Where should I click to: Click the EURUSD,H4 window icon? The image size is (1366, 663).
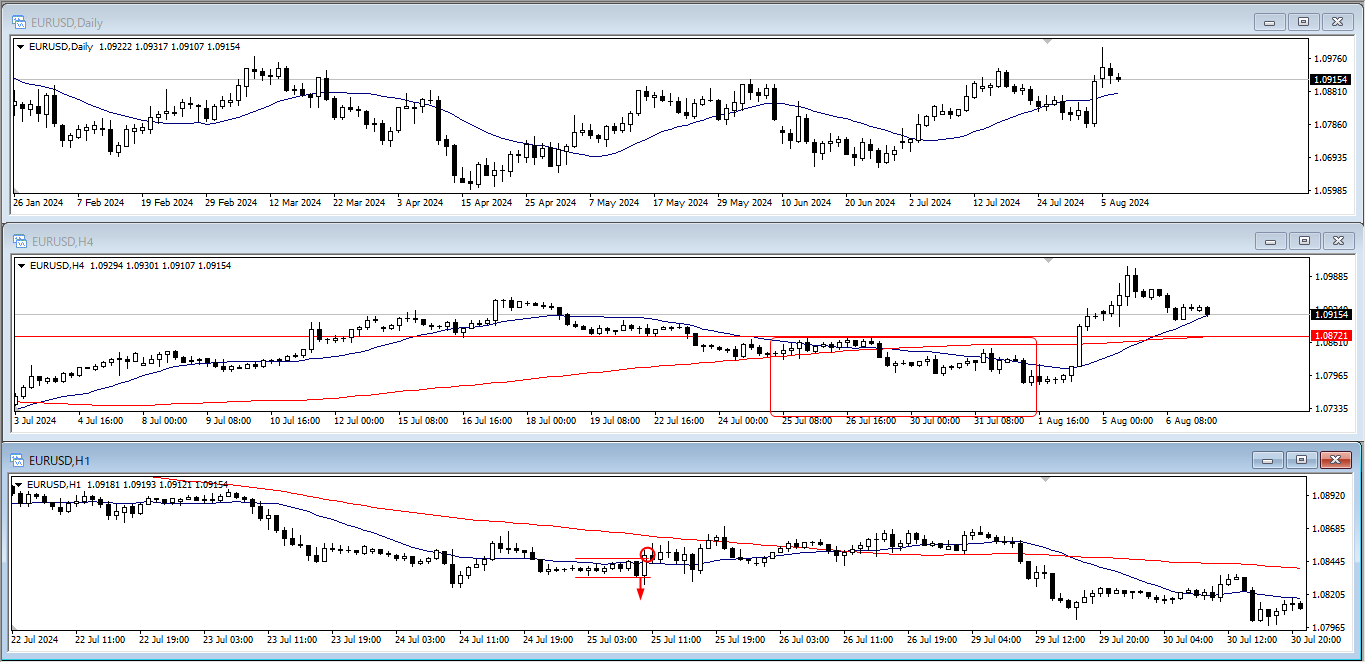[19, 241]
